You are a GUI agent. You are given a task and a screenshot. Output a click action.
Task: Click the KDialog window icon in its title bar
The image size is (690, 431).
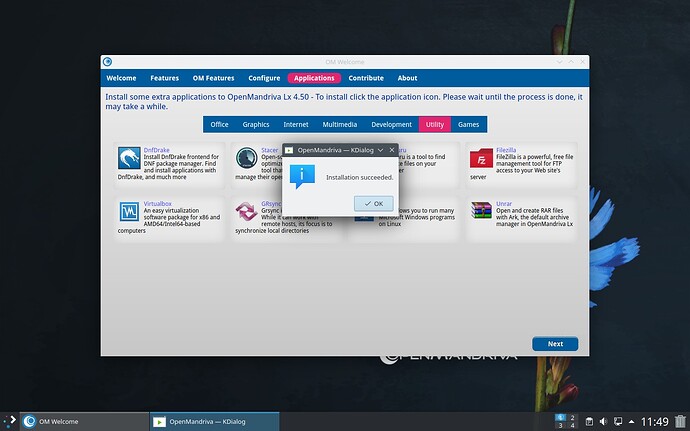pos(289,150)
